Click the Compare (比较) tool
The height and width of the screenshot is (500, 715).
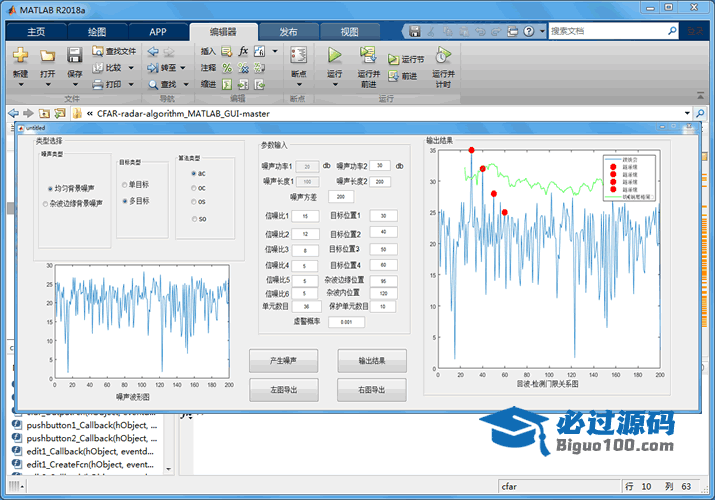click(x=108, y=68)
